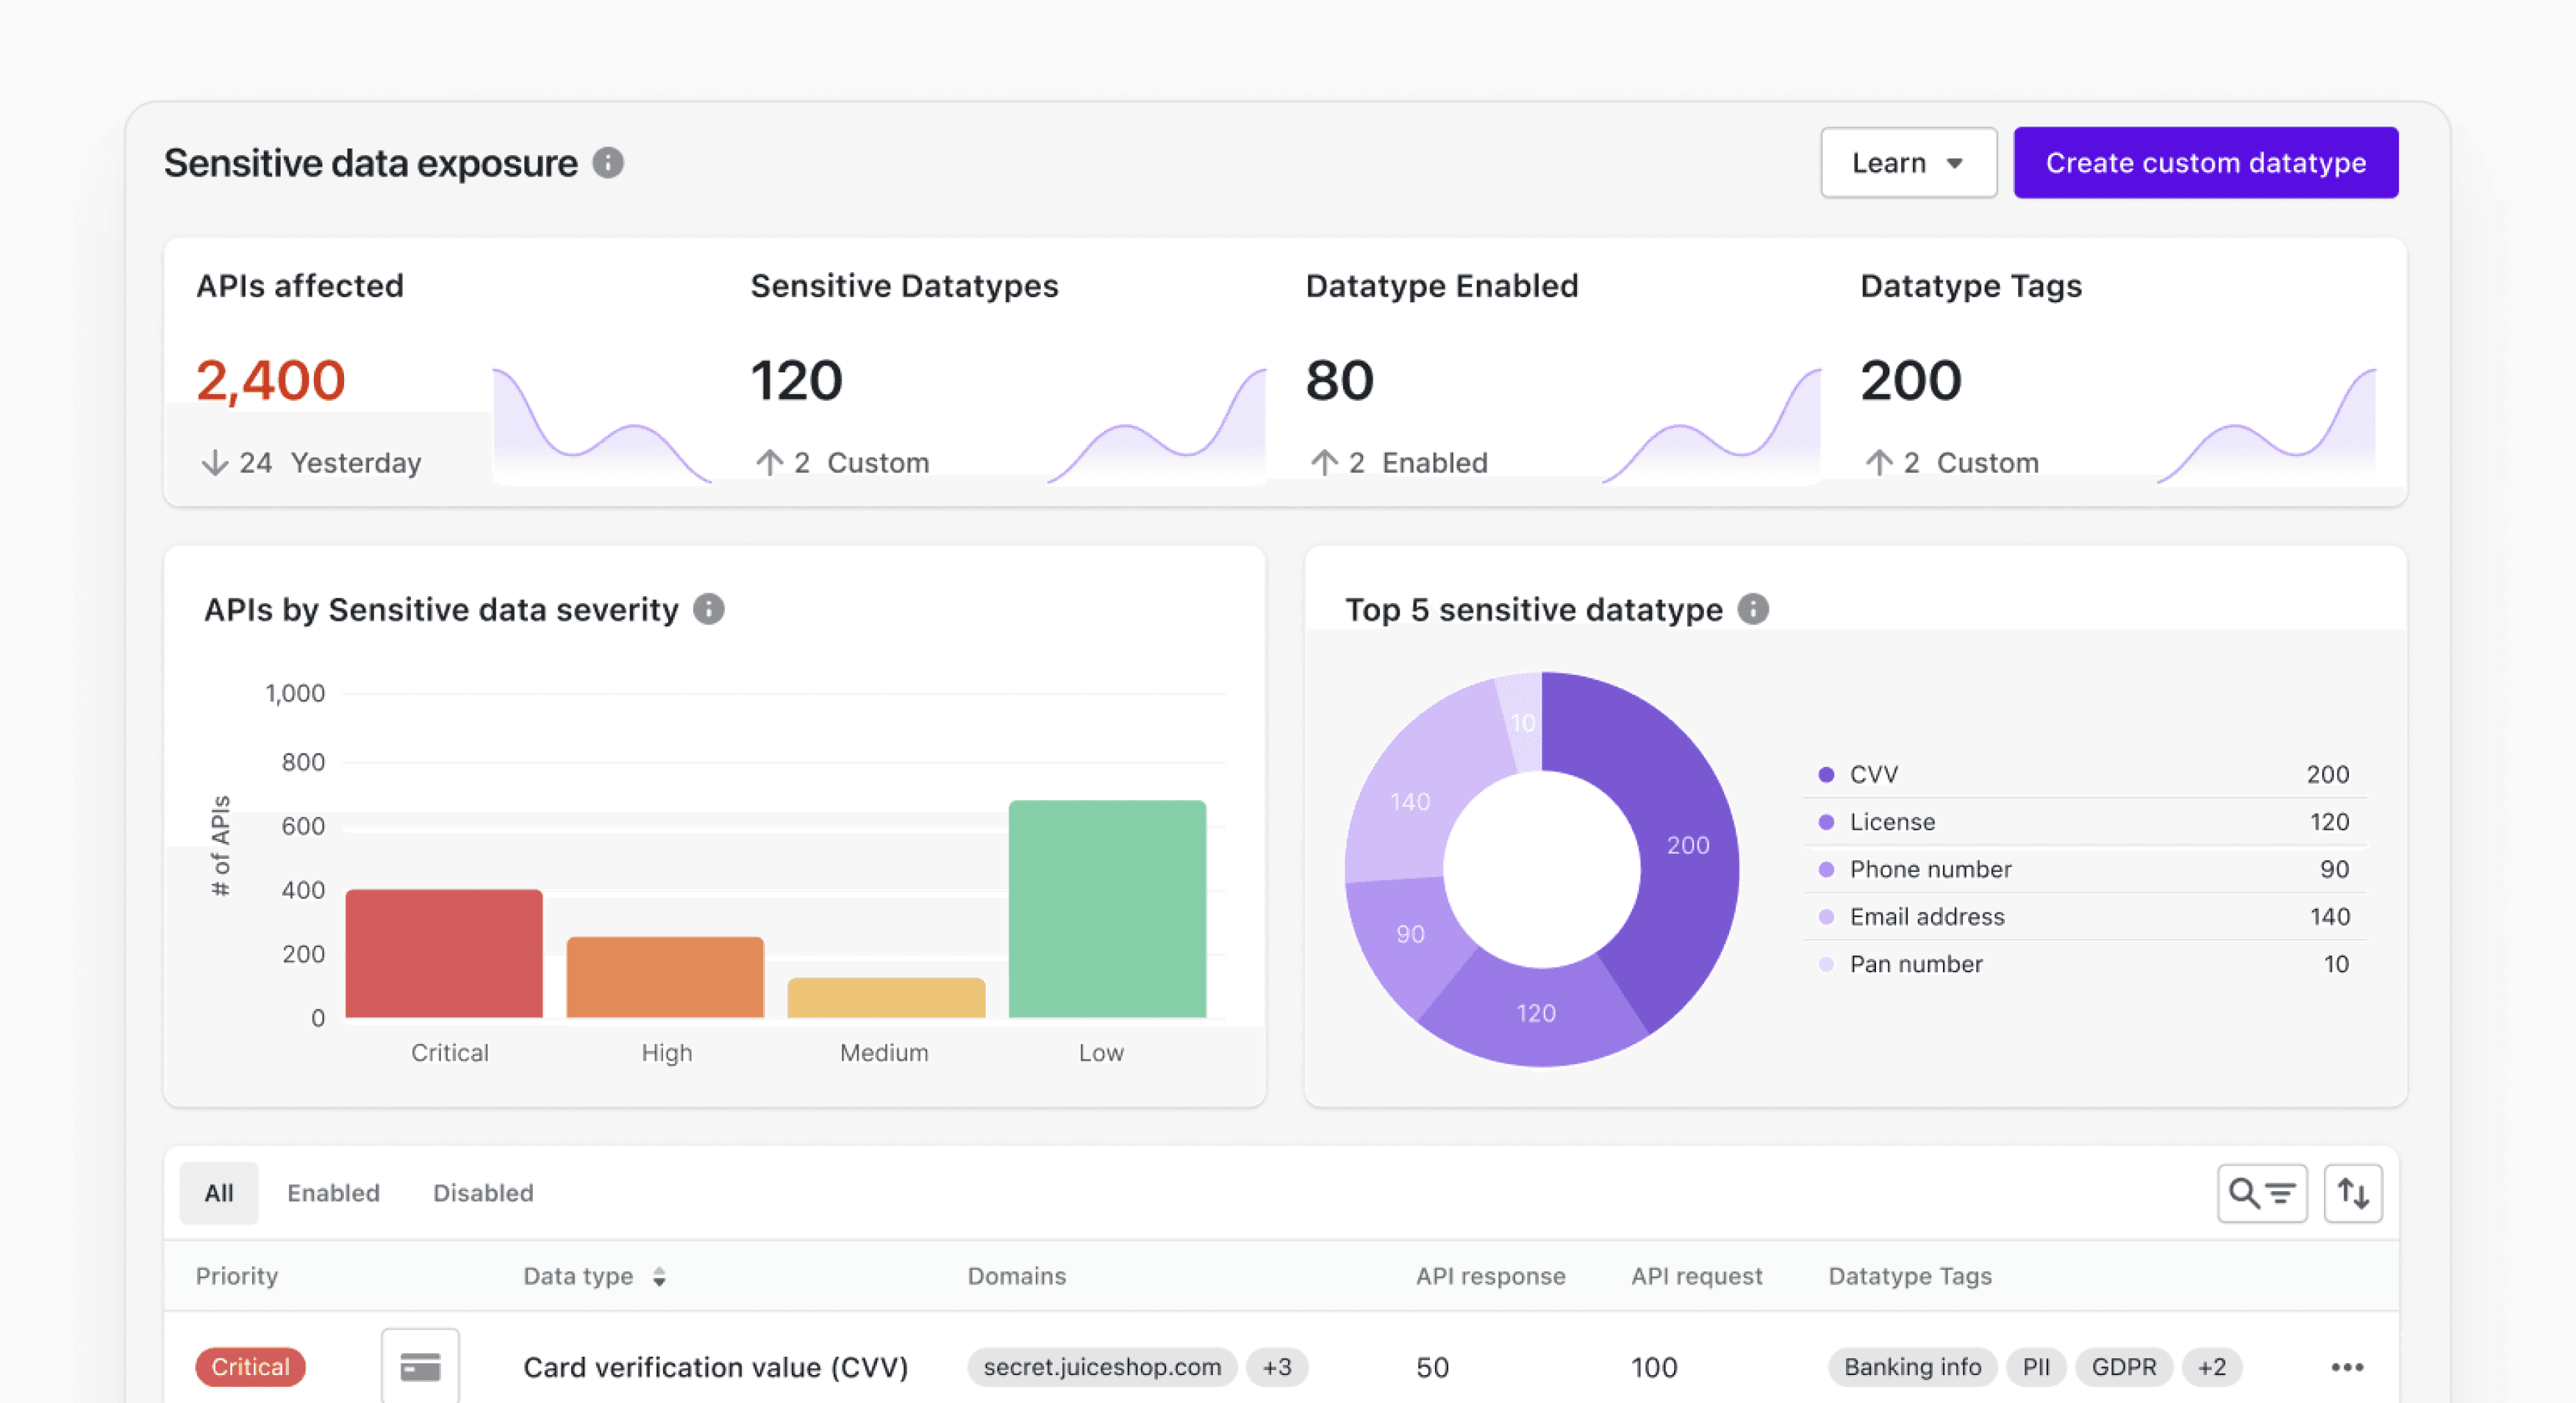The height and width of the screenshot is (1403, 2576).
Task: Click the red Critical severity bar
Action: tap(444, 953)
